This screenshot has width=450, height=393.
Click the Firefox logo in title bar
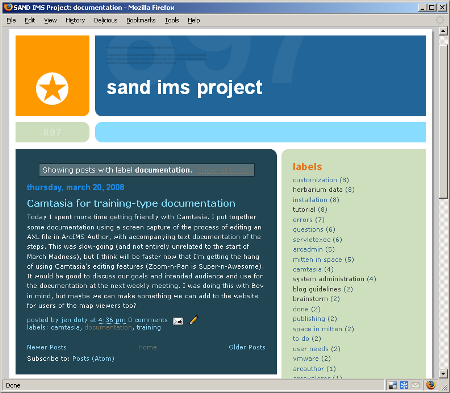8,7
